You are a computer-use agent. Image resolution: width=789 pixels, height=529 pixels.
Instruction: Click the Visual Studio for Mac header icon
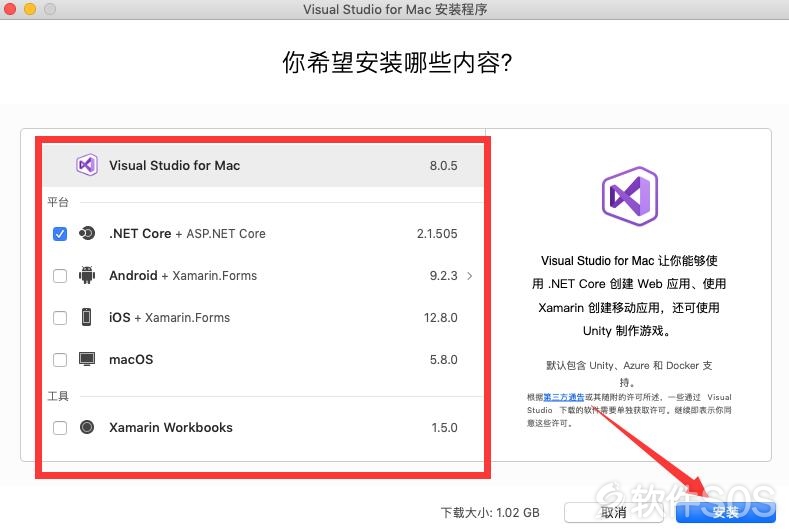(x=87, y=165)
